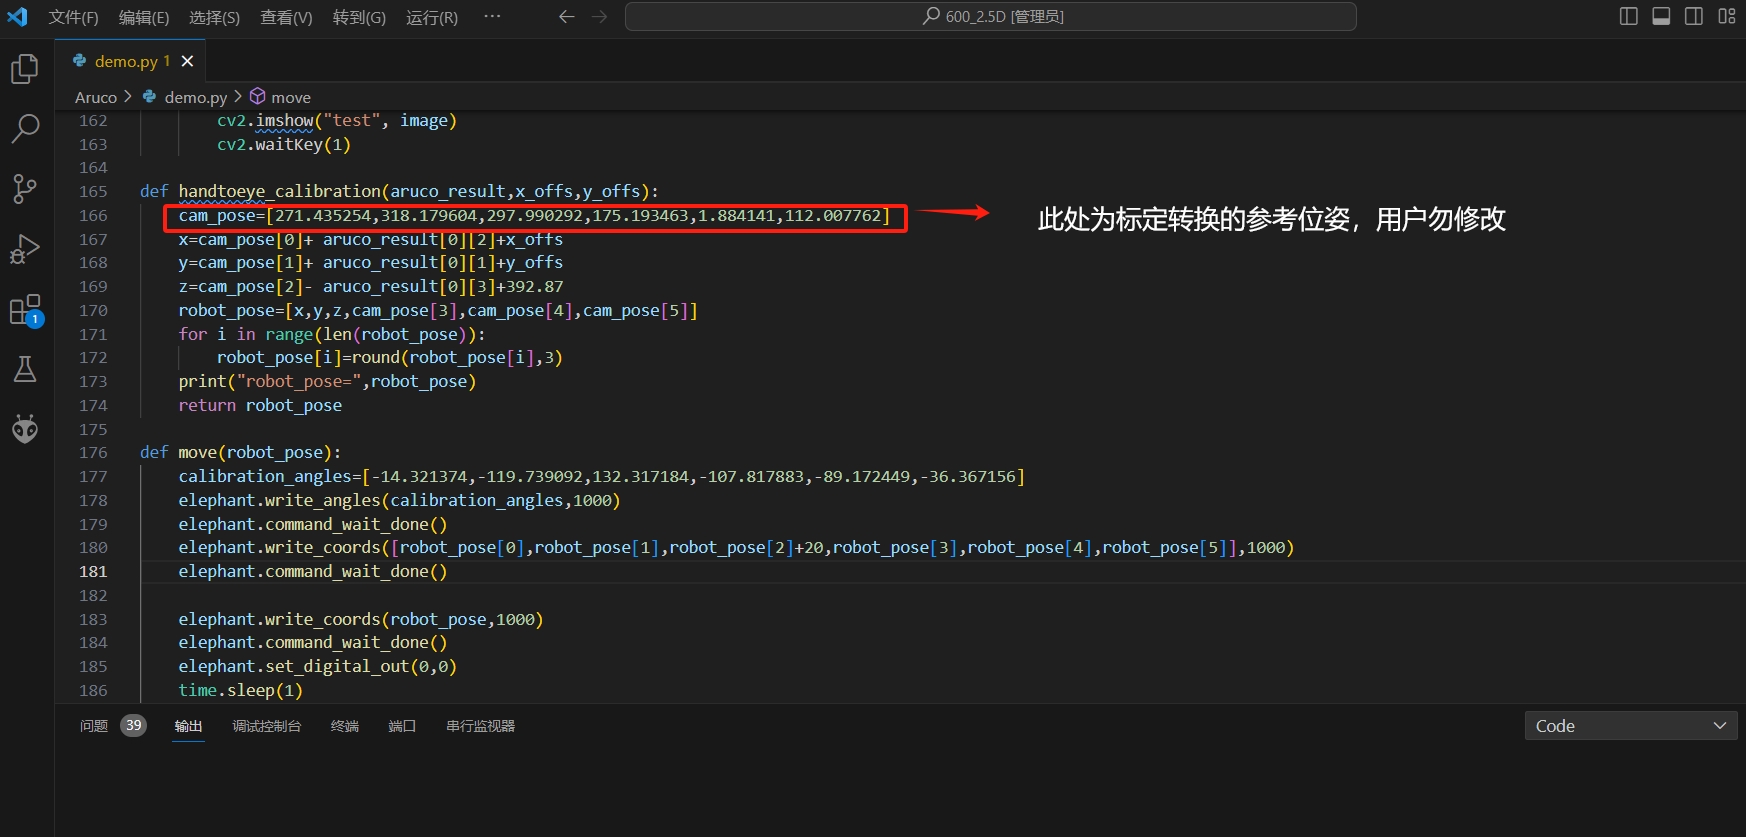Open the Testing flask view
Viewport: 1746px width, 837px height.
(25, 369)
